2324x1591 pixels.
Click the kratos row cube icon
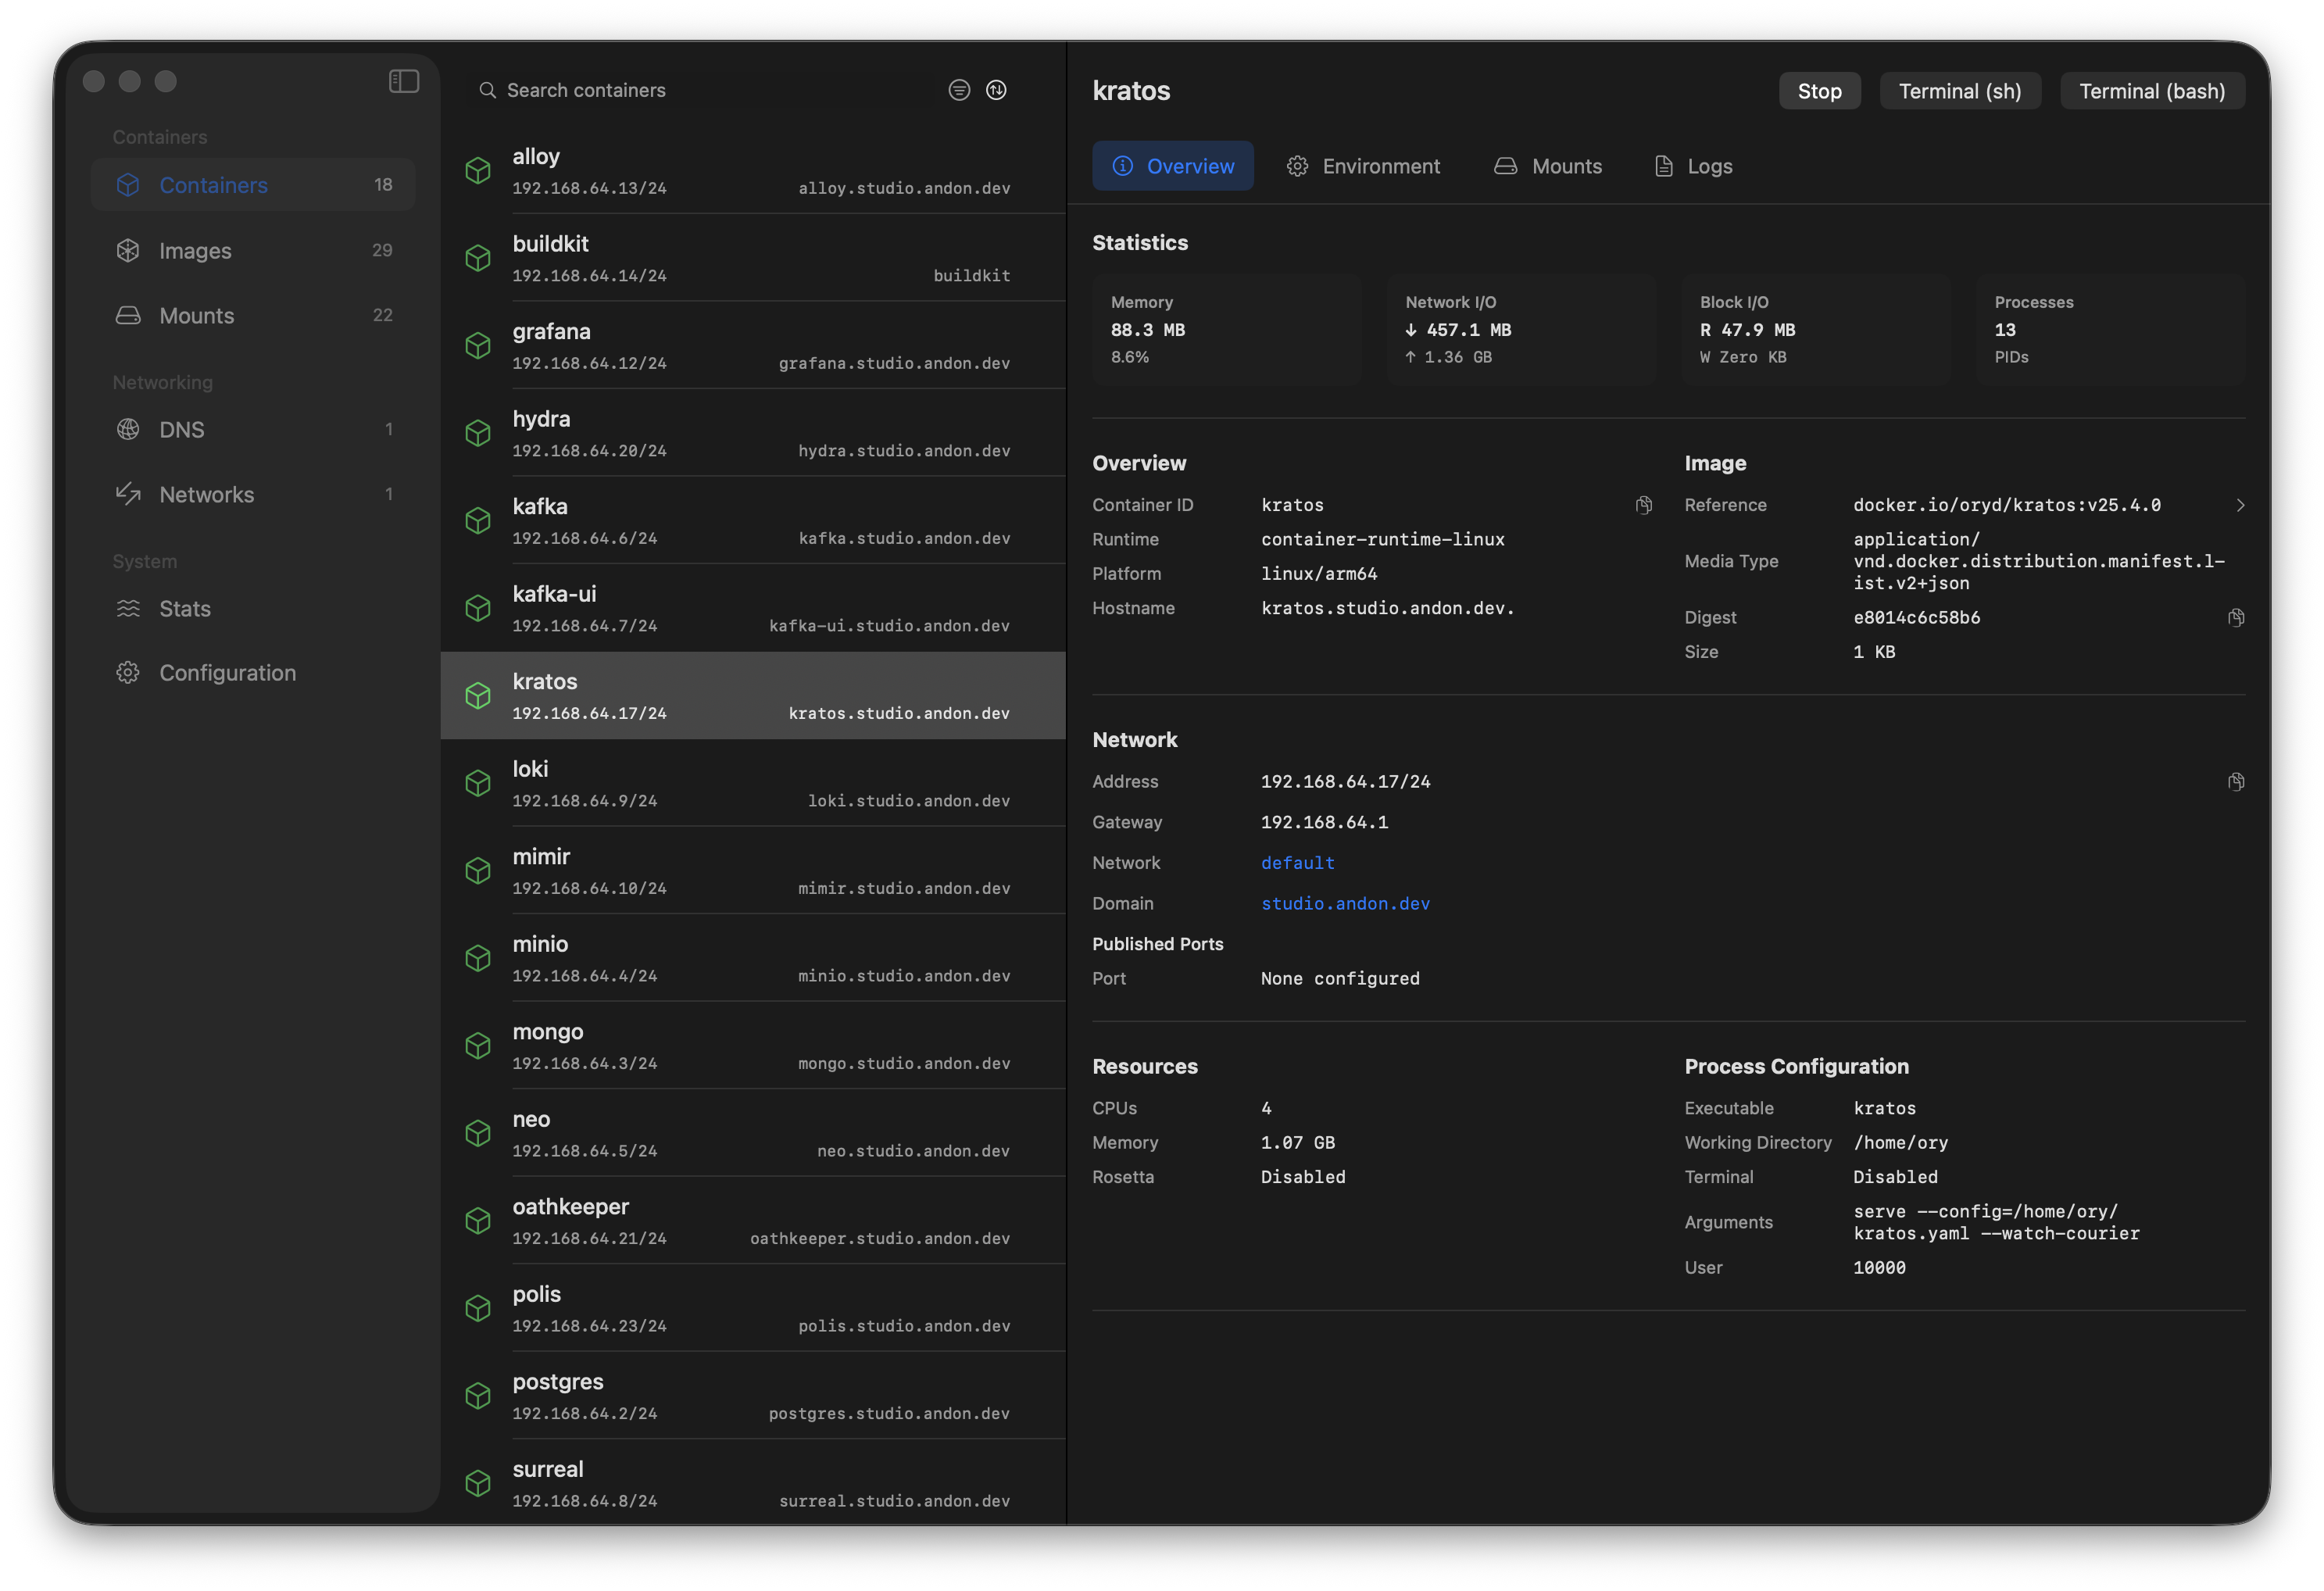[478, 696]
